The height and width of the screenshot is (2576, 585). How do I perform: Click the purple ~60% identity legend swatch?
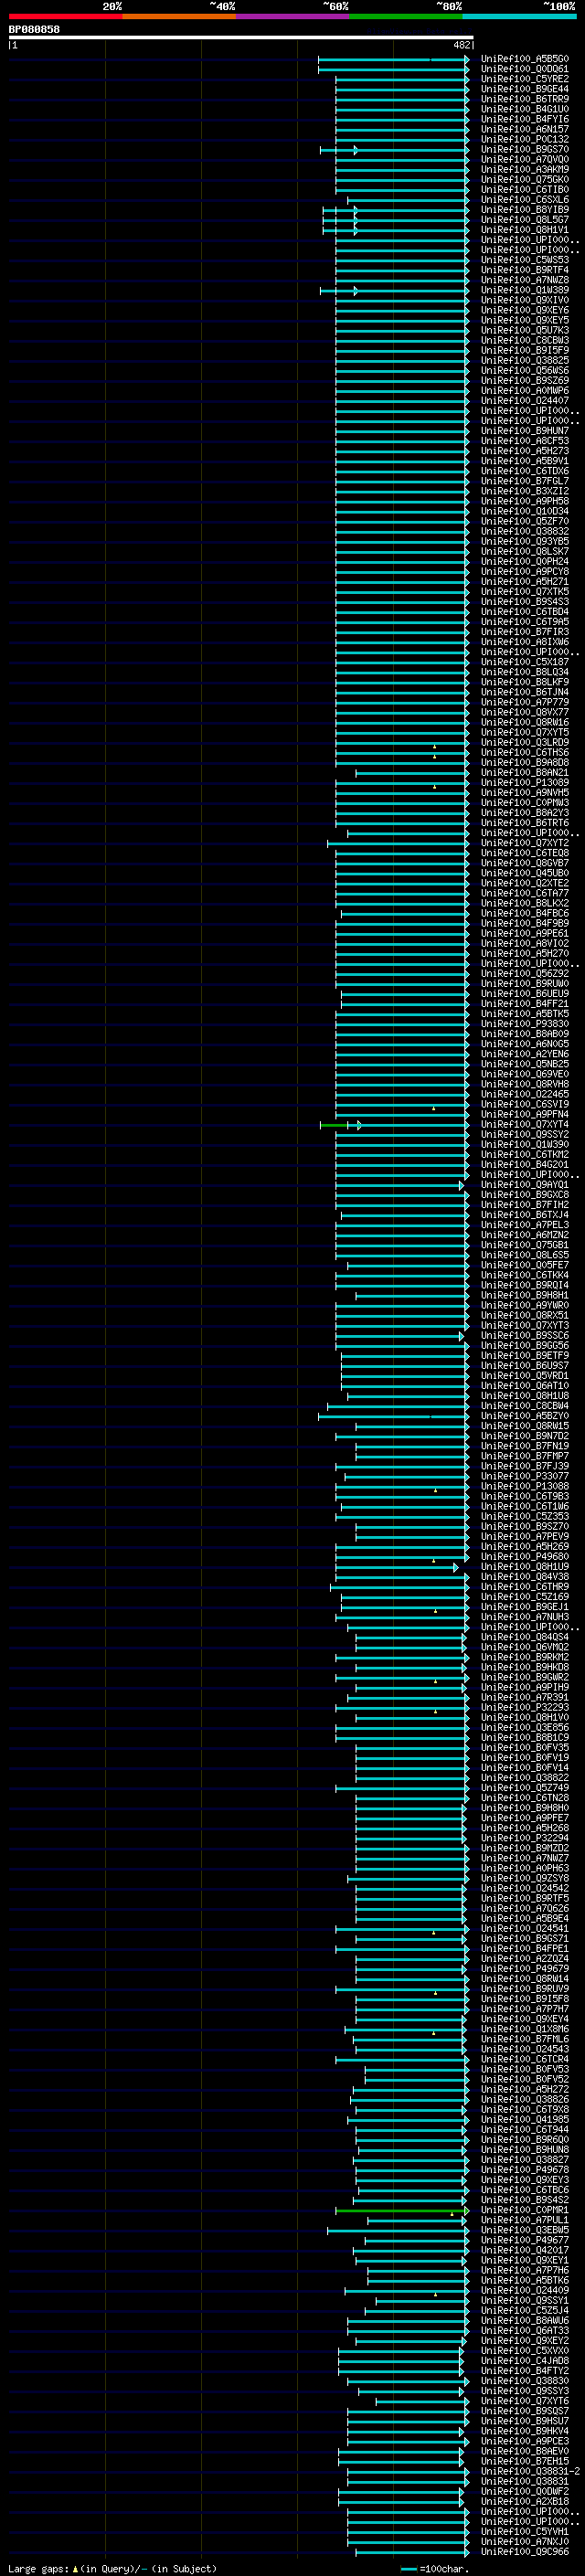[x=293, y=16]
